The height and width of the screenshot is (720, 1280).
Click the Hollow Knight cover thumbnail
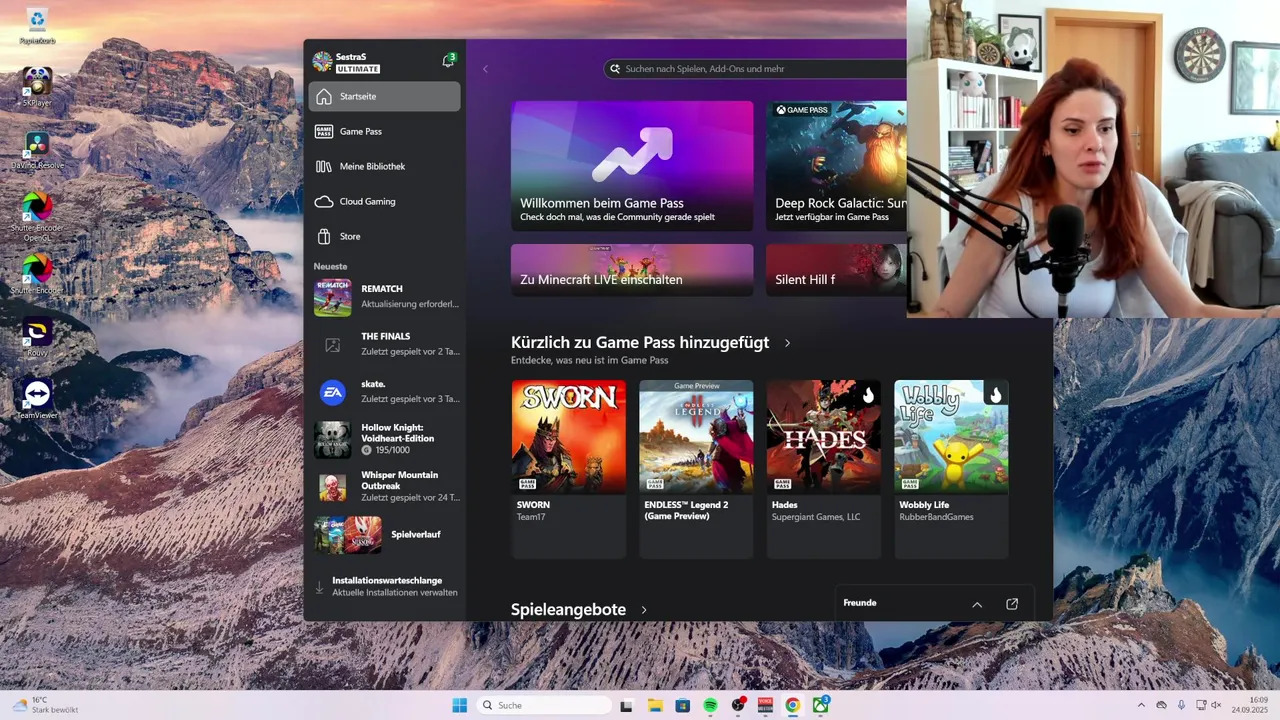333,440
